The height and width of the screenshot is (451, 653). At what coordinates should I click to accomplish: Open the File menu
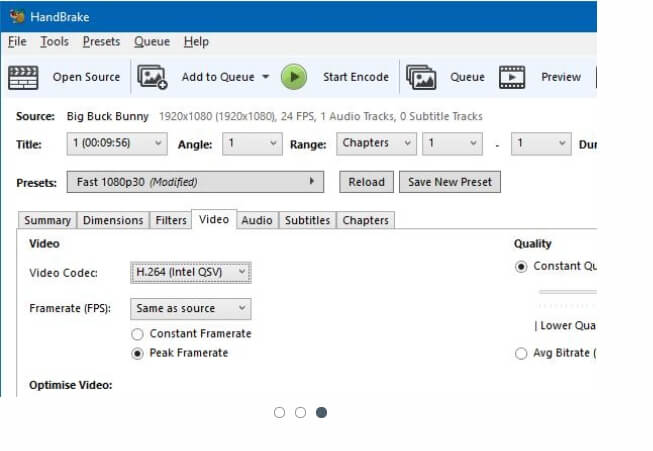click(x=17, y=42)
